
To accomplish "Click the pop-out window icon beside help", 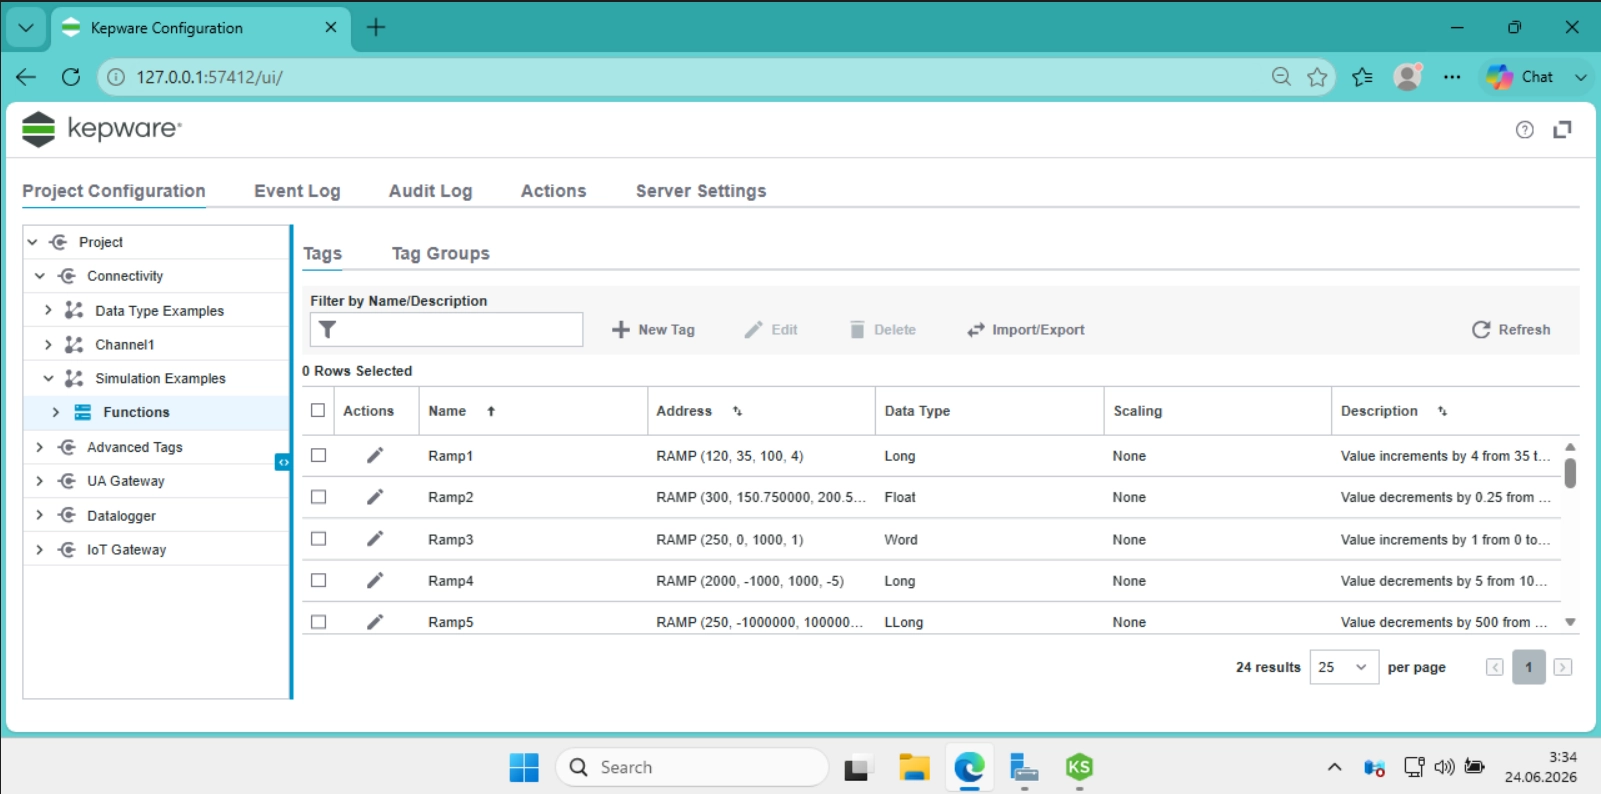I will point(1562,129).
